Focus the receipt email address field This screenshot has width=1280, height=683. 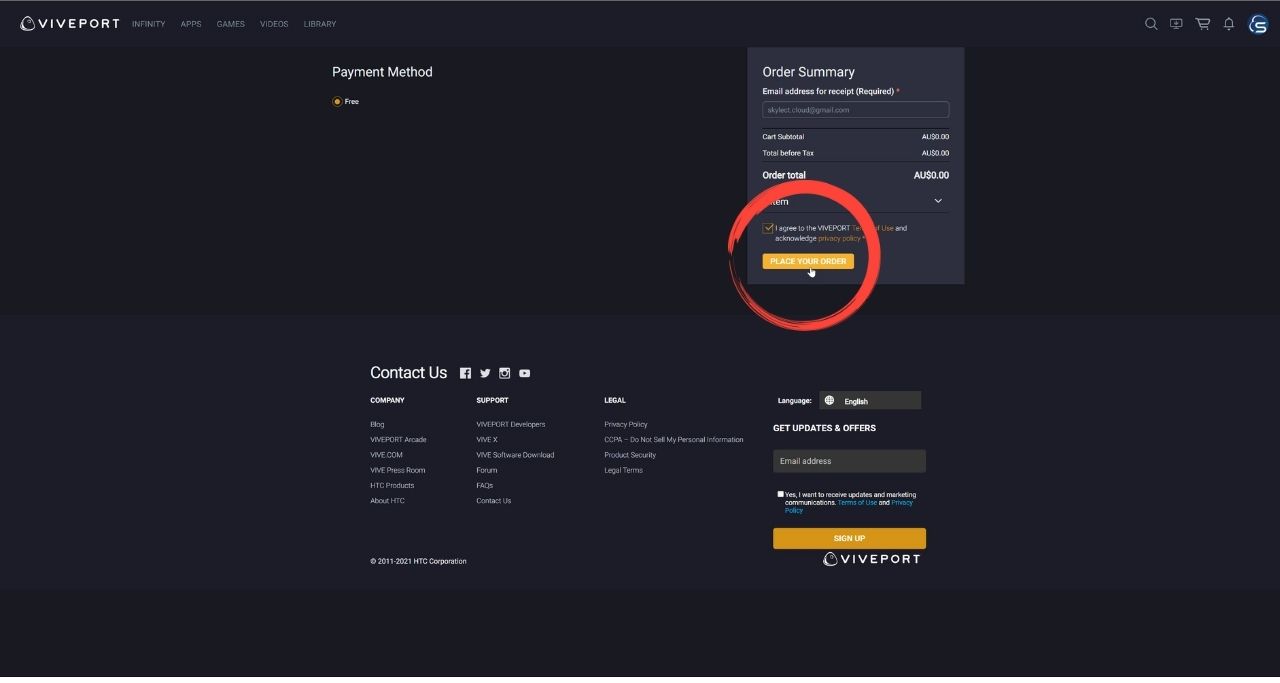pos(856,110)
